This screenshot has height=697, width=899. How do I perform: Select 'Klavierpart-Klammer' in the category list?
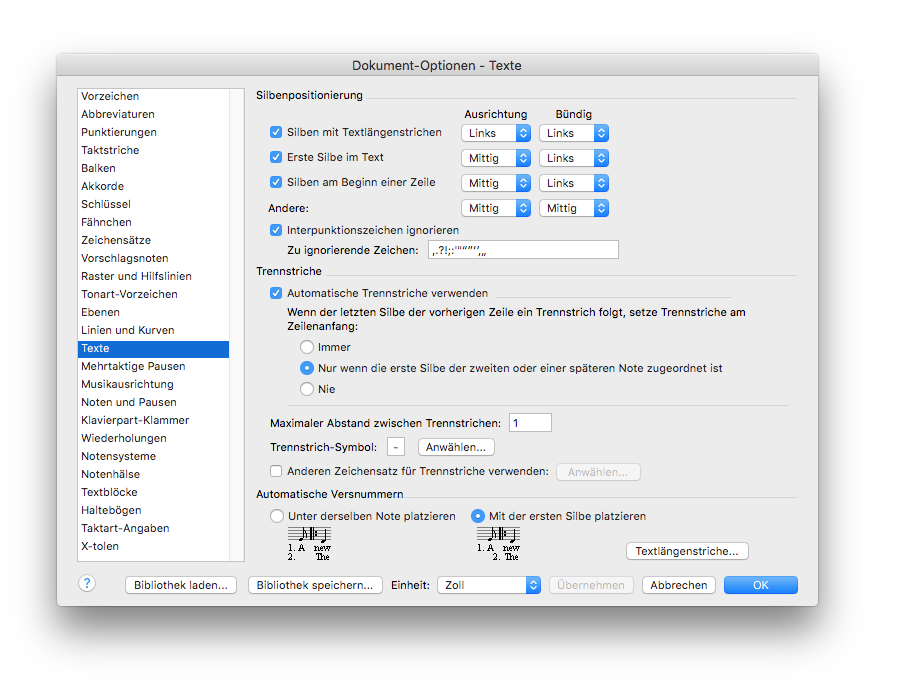coord(153,420)
